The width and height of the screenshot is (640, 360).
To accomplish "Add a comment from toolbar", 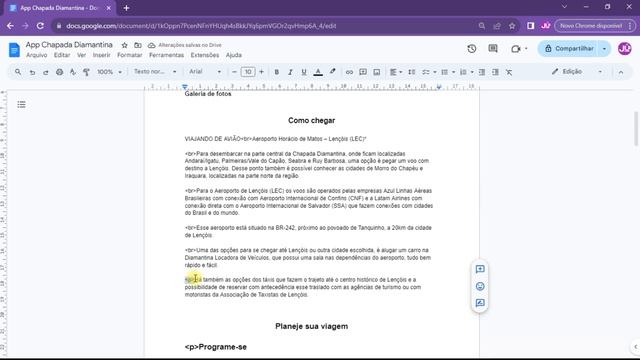I will [x=363, y=72].
